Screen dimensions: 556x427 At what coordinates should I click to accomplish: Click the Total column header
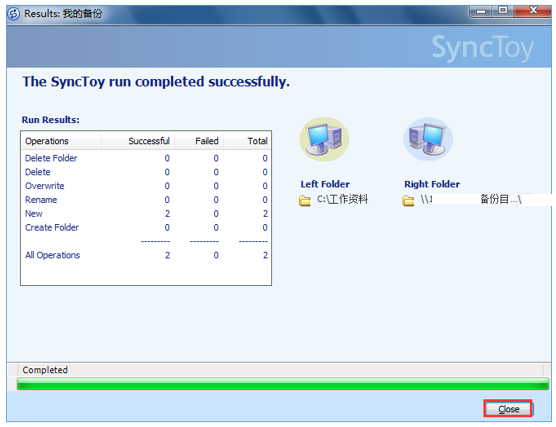[248, 141]
